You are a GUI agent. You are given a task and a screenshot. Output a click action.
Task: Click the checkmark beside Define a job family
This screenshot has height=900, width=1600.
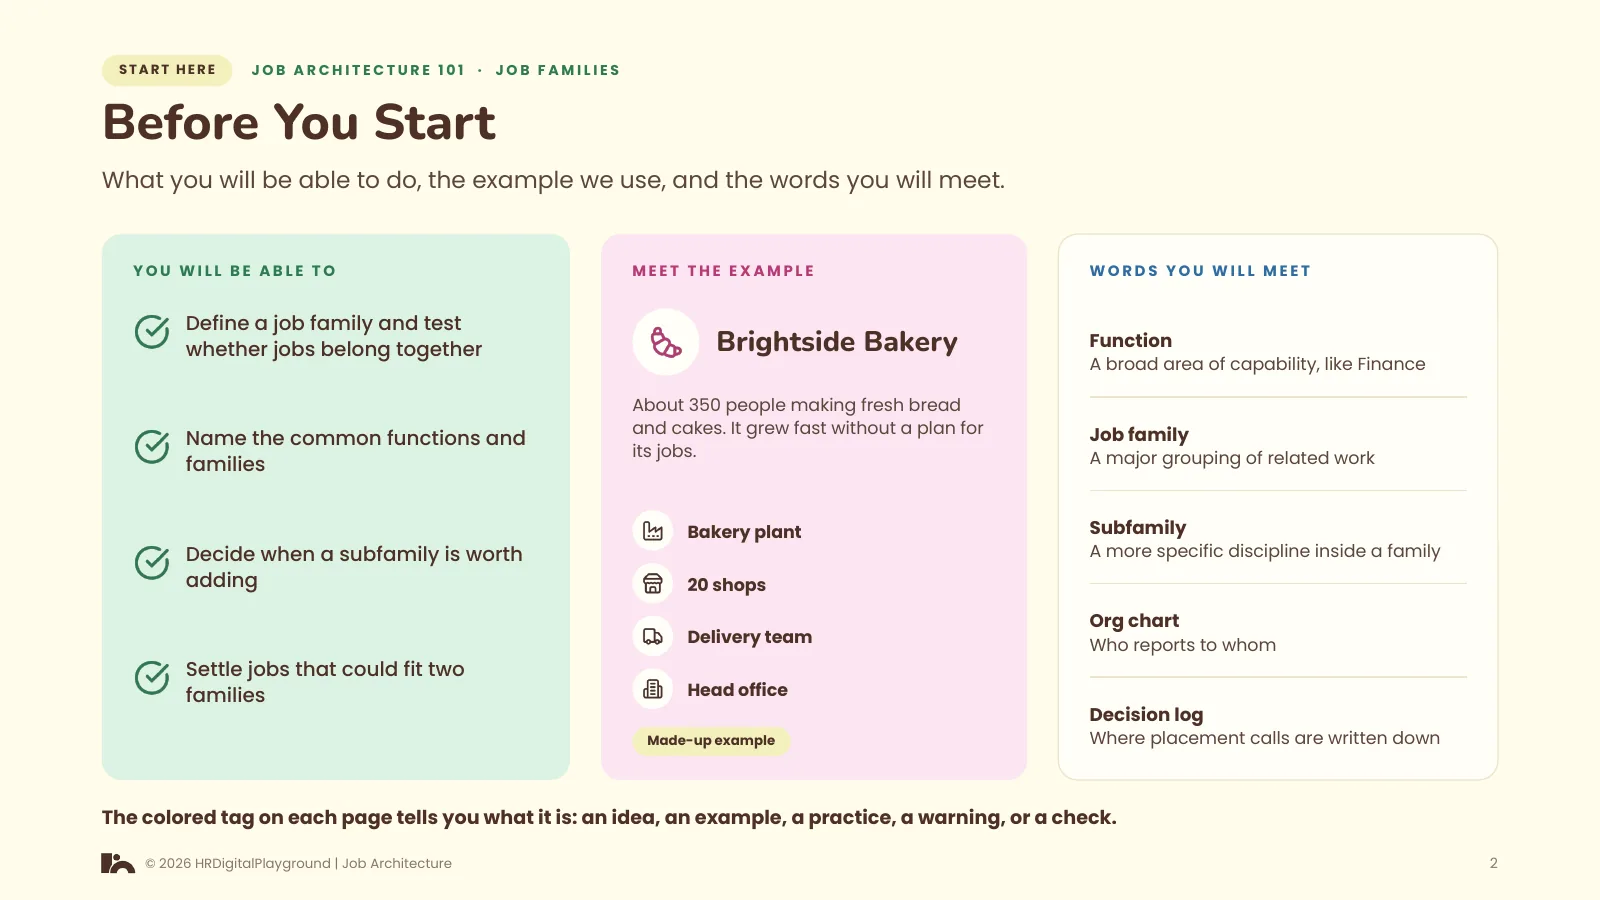click(152, 332)
